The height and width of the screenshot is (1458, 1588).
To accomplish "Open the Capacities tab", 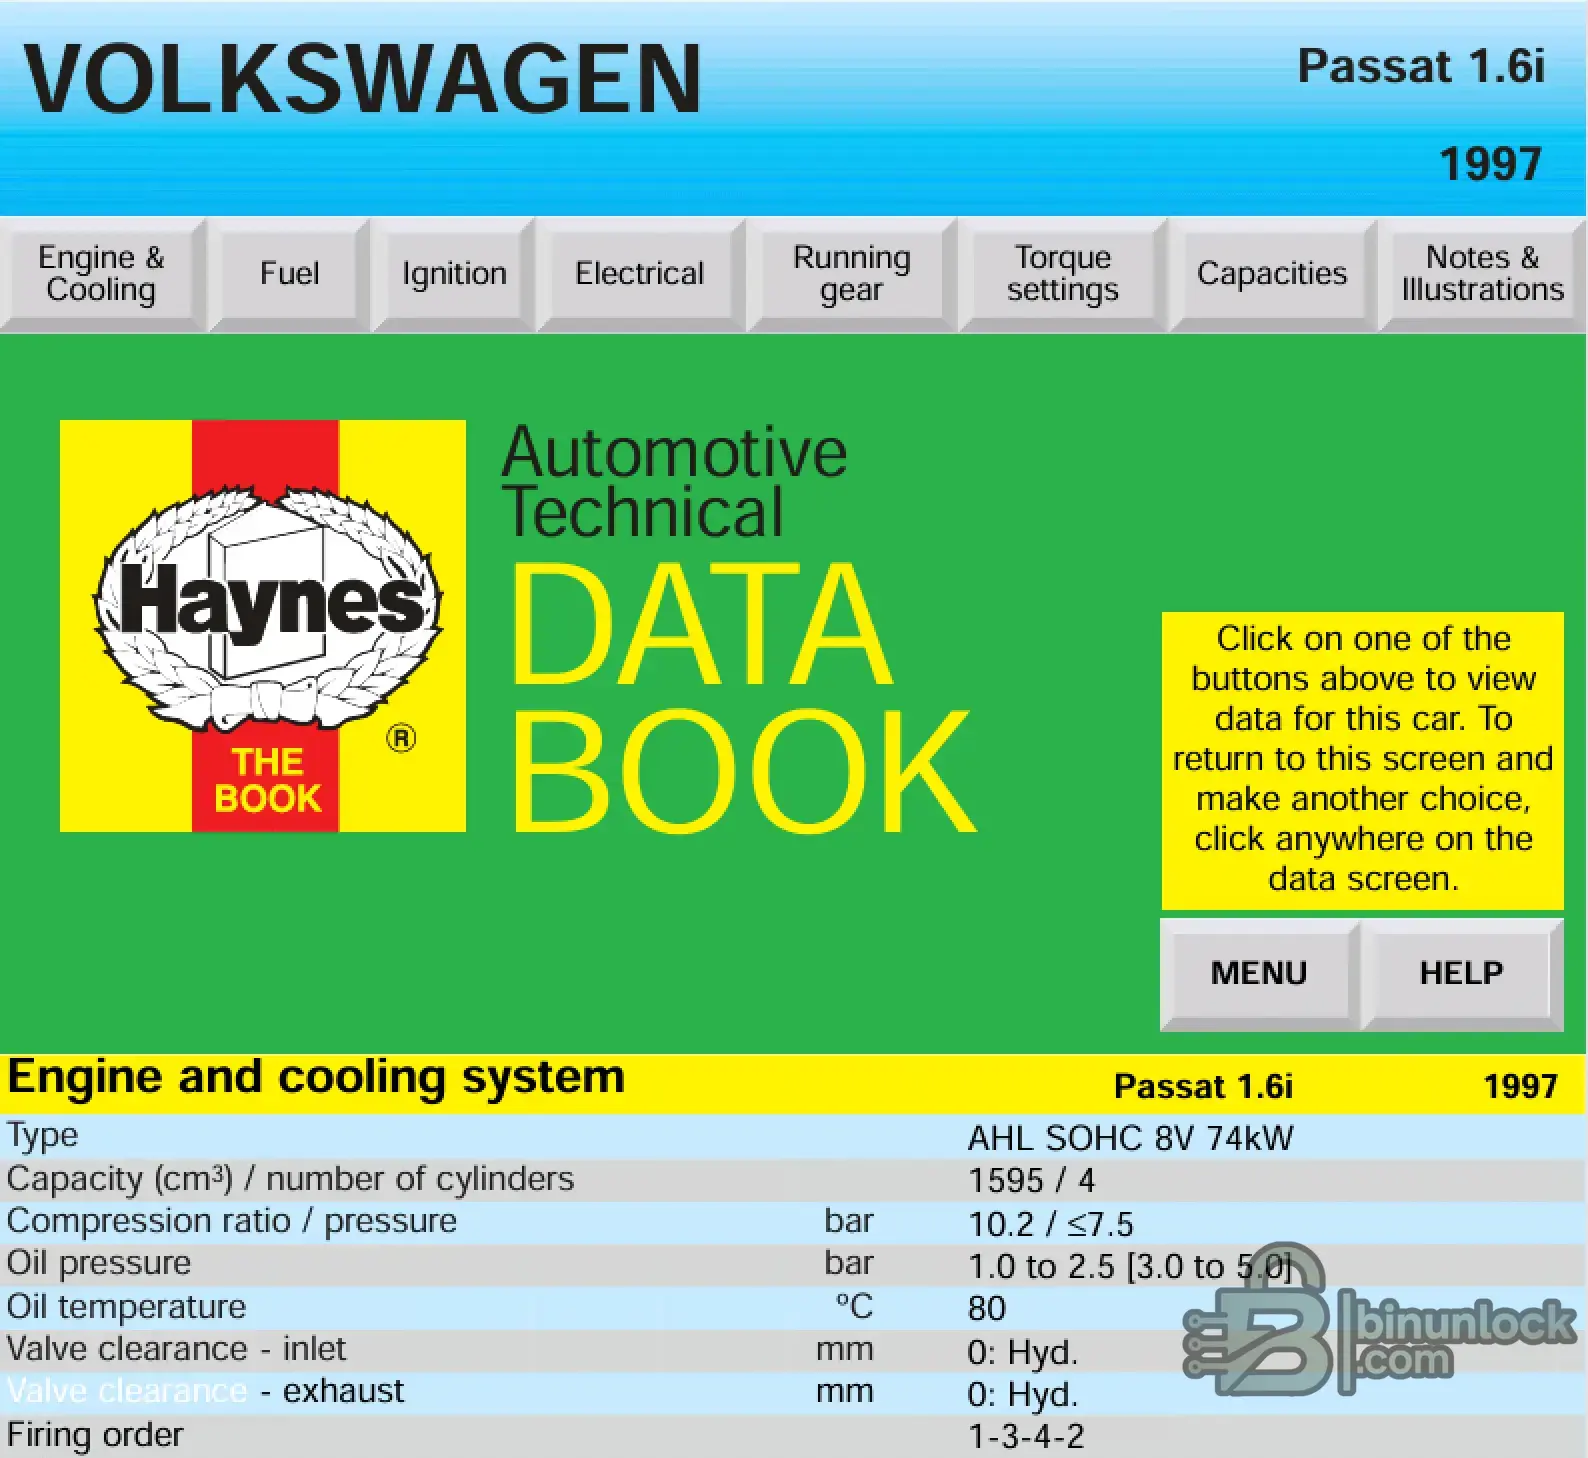I will coord(1272,274).
